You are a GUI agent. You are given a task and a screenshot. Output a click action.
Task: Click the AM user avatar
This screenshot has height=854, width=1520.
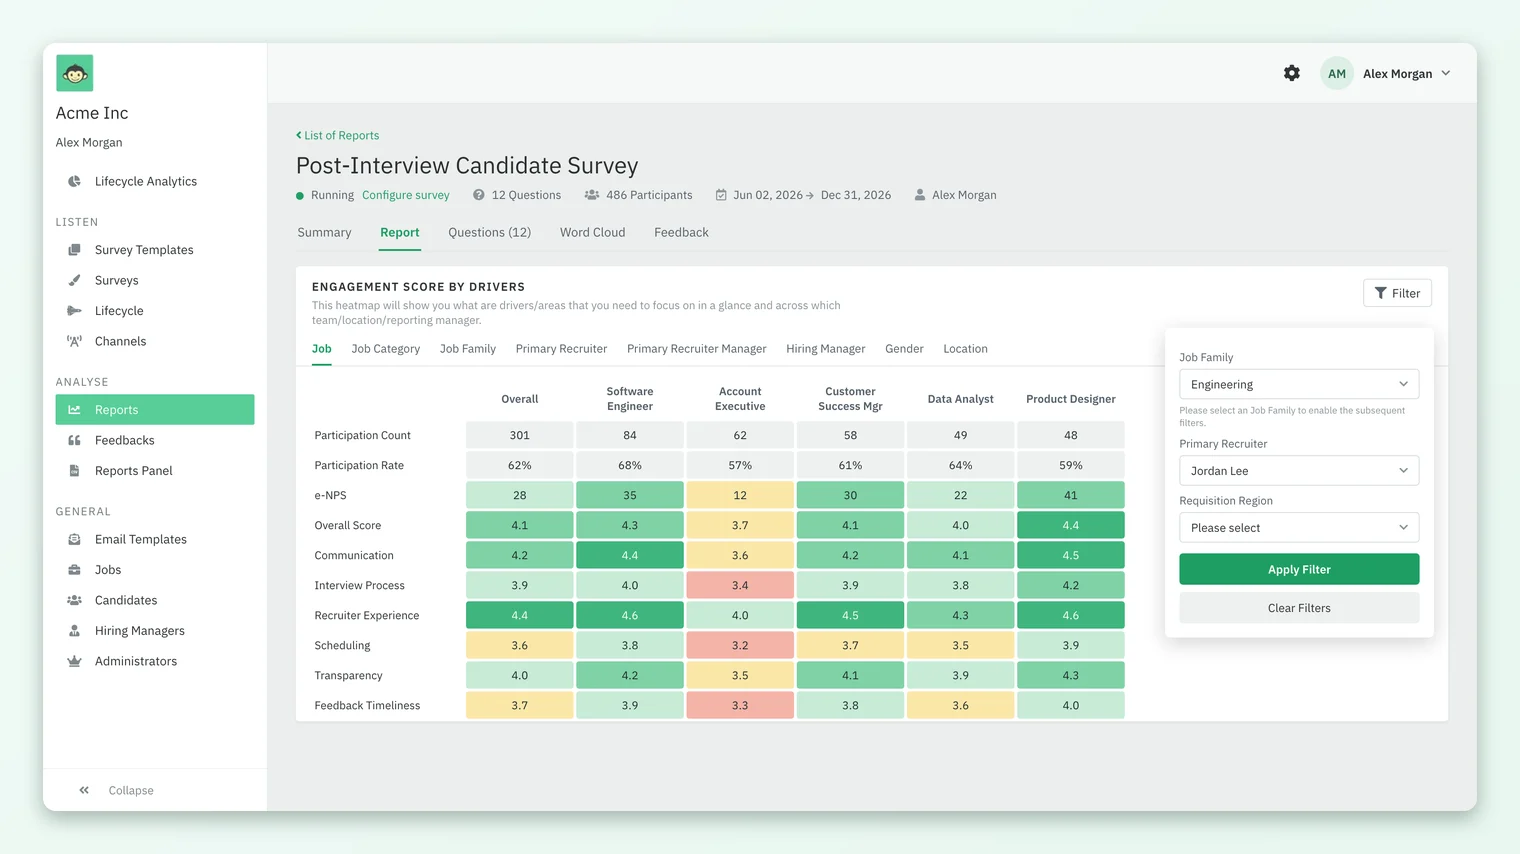tap(1337, 73)
